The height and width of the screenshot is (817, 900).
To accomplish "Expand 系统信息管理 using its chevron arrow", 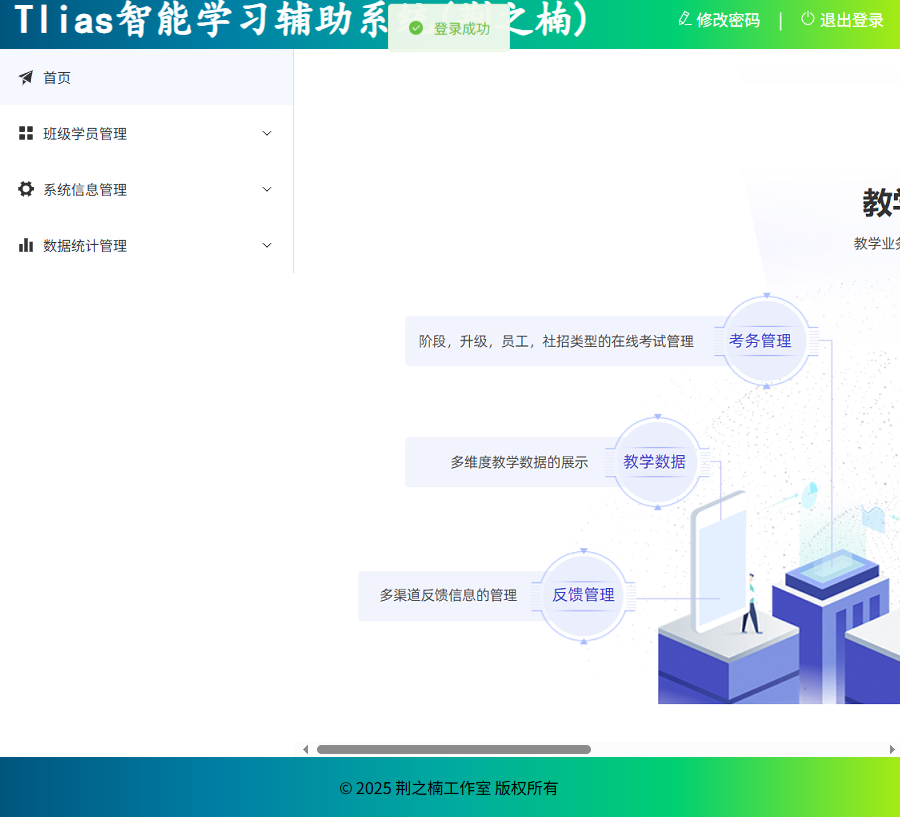I will 267,189.
